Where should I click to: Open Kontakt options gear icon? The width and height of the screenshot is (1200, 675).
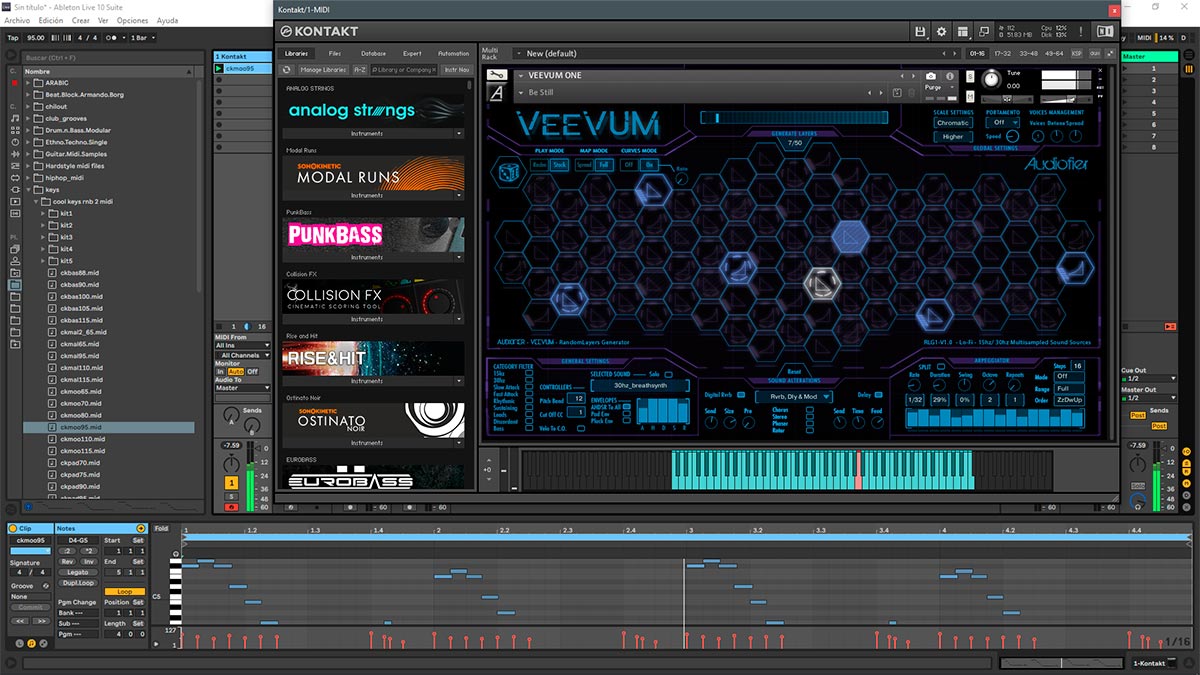click(x=941, y=32)
